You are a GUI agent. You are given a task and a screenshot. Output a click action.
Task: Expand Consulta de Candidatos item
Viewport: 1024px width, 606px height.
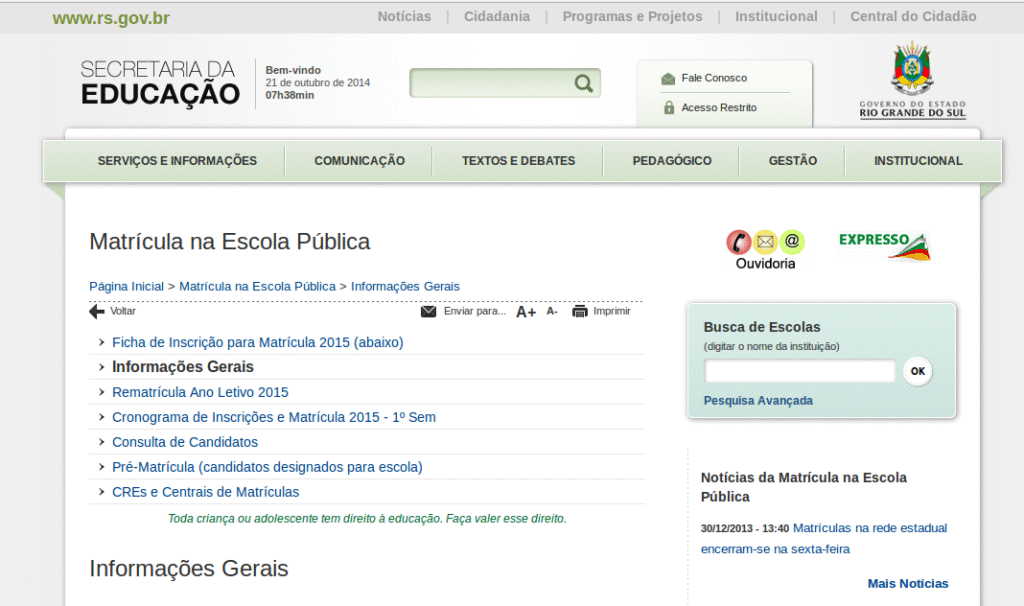click(185, 442)
